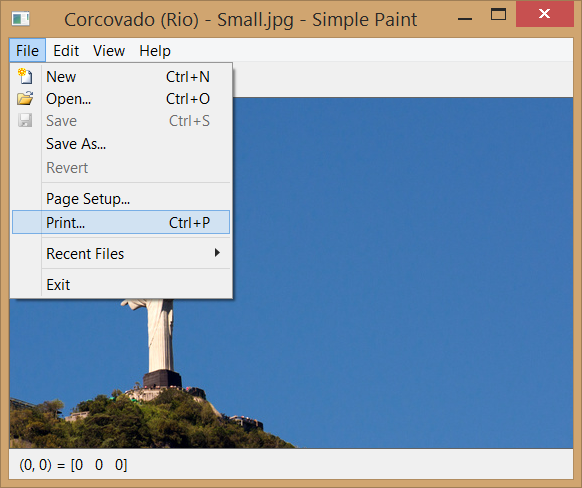Click the open folder icon beside Open
The height and width of the screenshot is (488, 582).
tap(25, 98)
